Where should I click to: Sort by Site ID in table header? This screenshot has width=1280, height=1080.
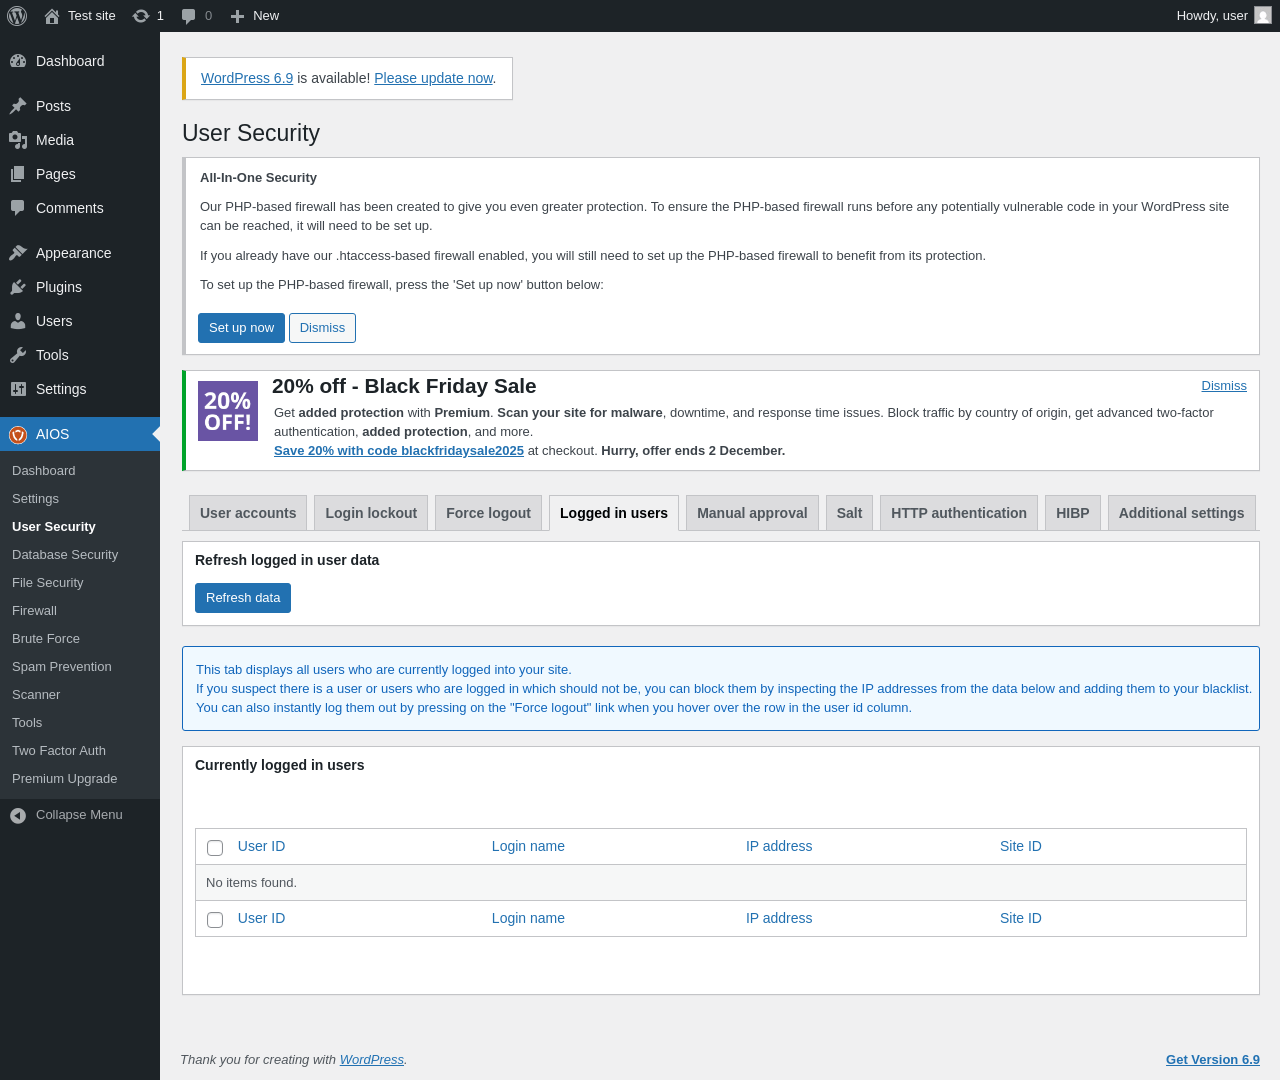[x=1021, y=846]
